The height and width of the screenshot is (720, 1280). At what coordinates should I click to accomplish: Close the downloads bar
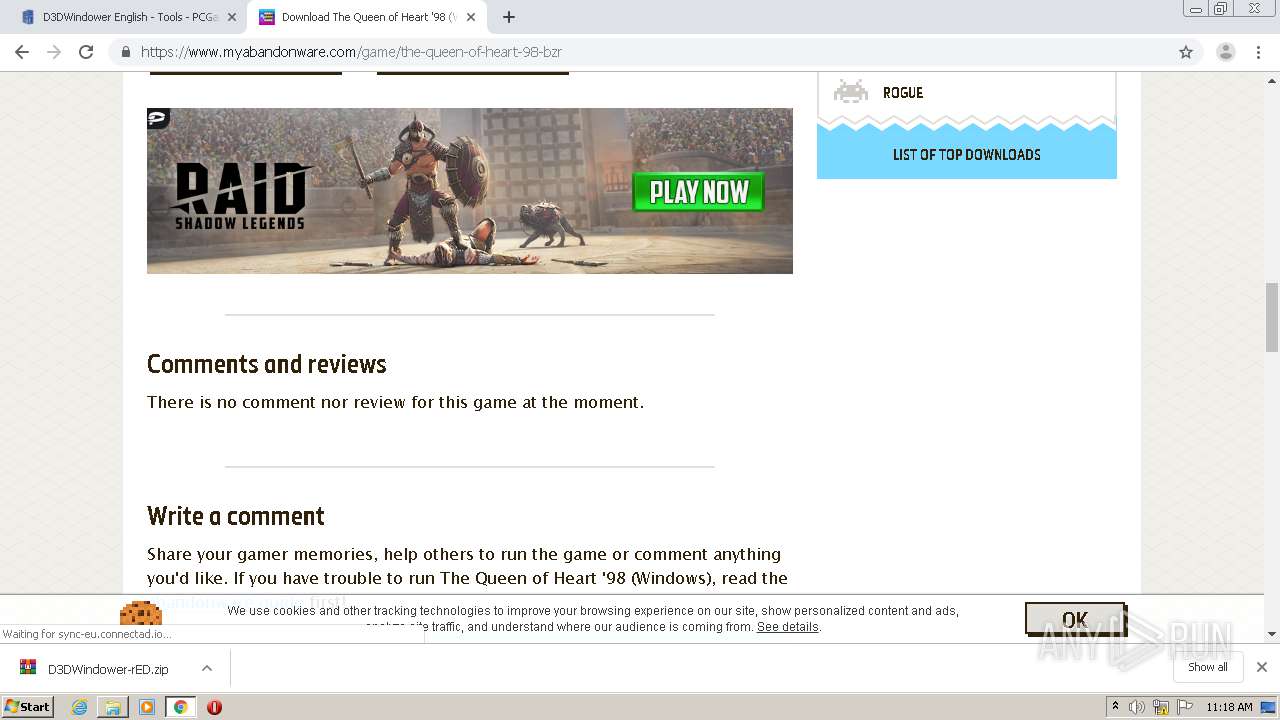click(1262, 667)
